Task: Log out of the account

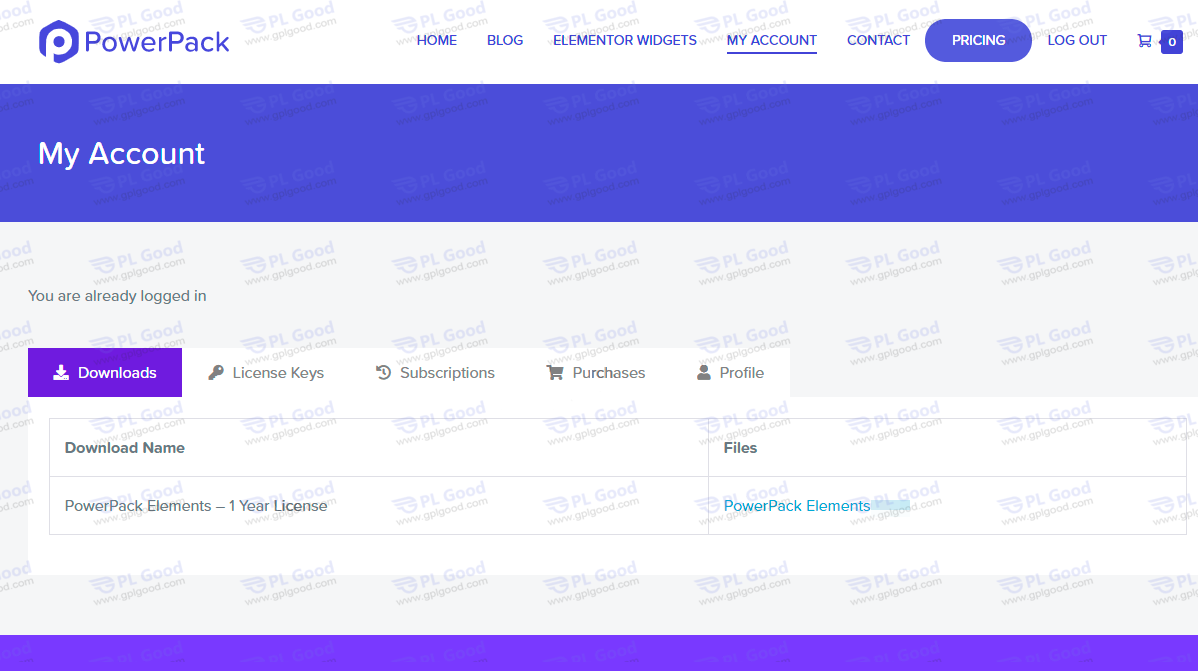Action: click(x=1077, y=41)
